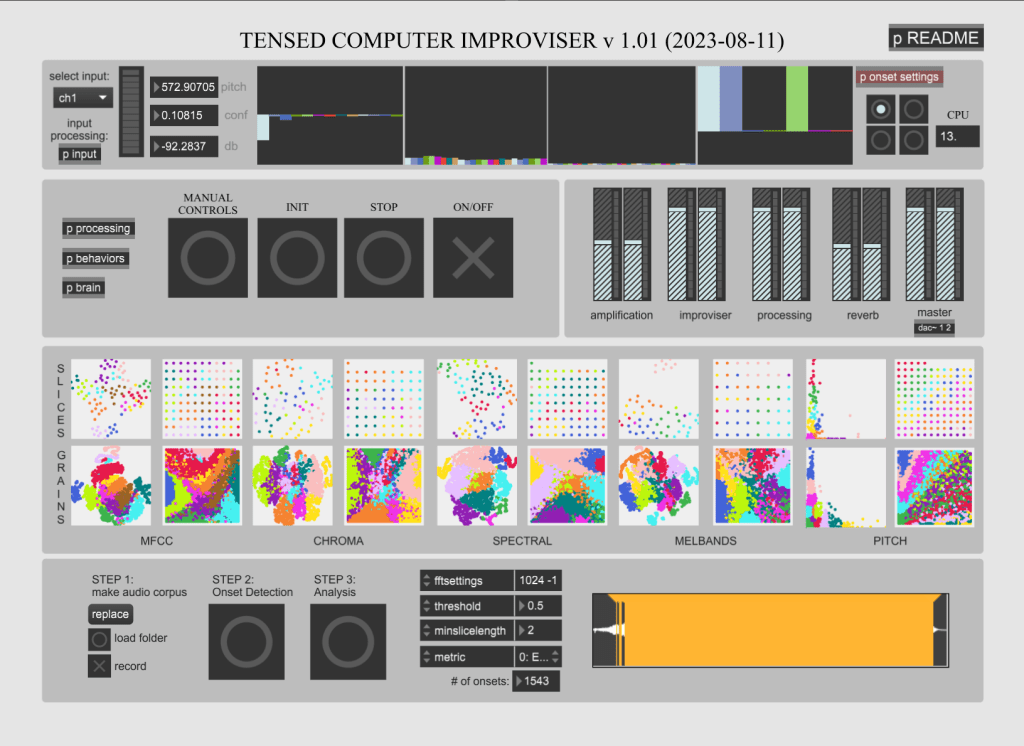Click the threshold value number box
This screenshot has width=1024, height=746.
click(x=538, y=606)
